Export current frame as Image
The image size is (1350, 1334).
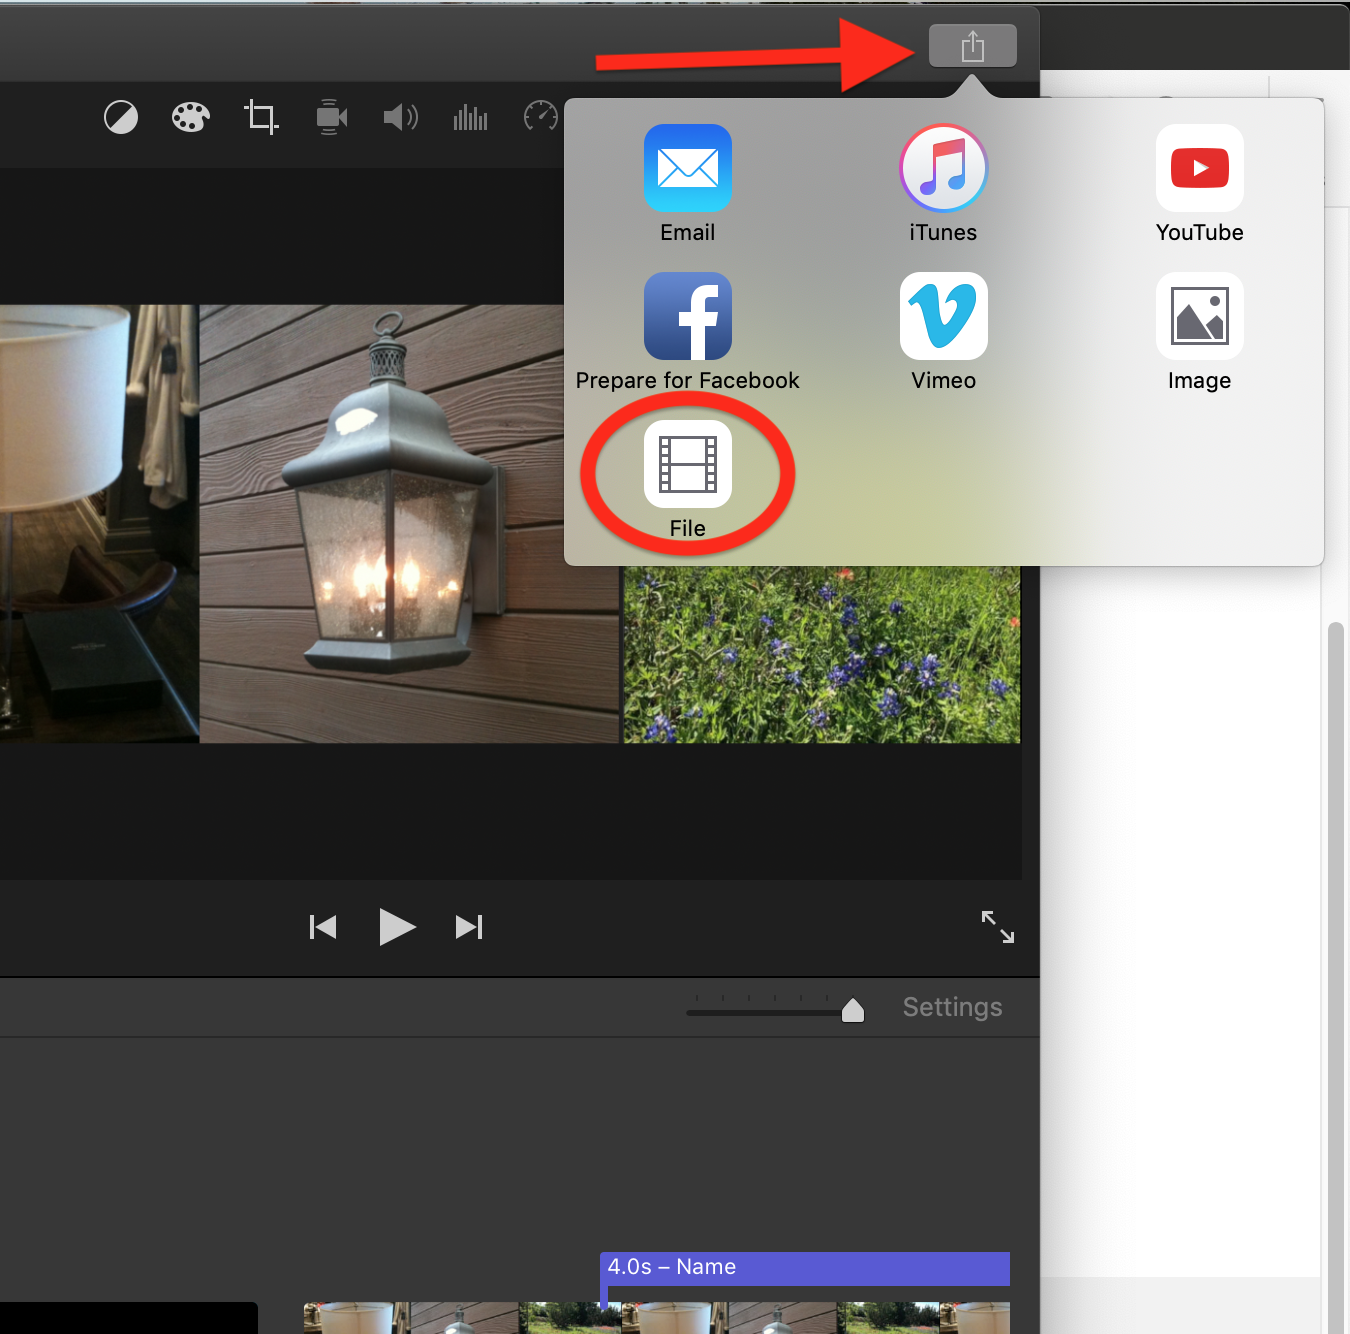coord(1199,332)
